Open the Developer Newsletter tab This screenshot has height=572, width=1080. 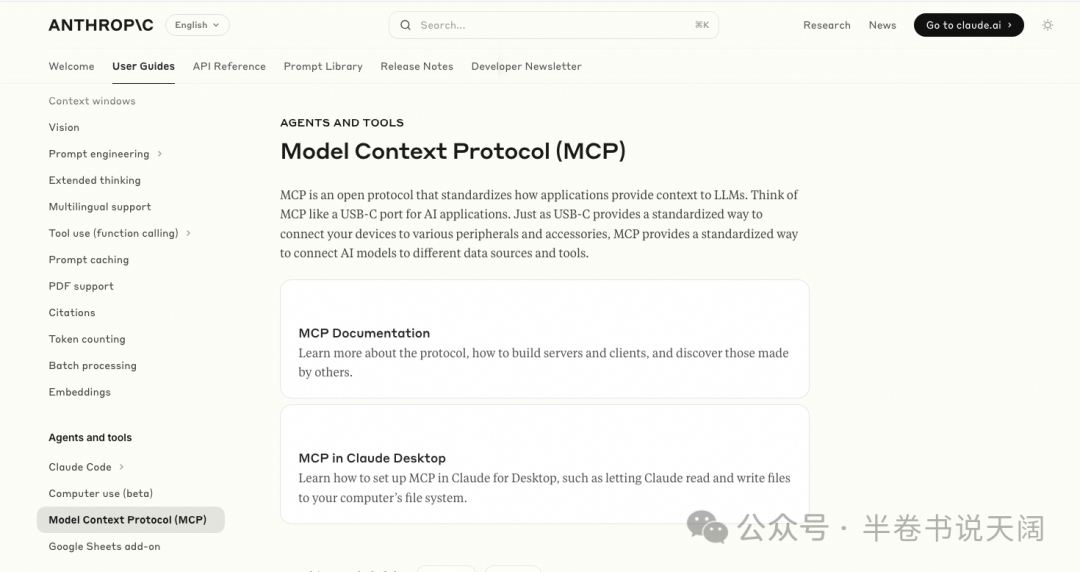pos(526,66)
